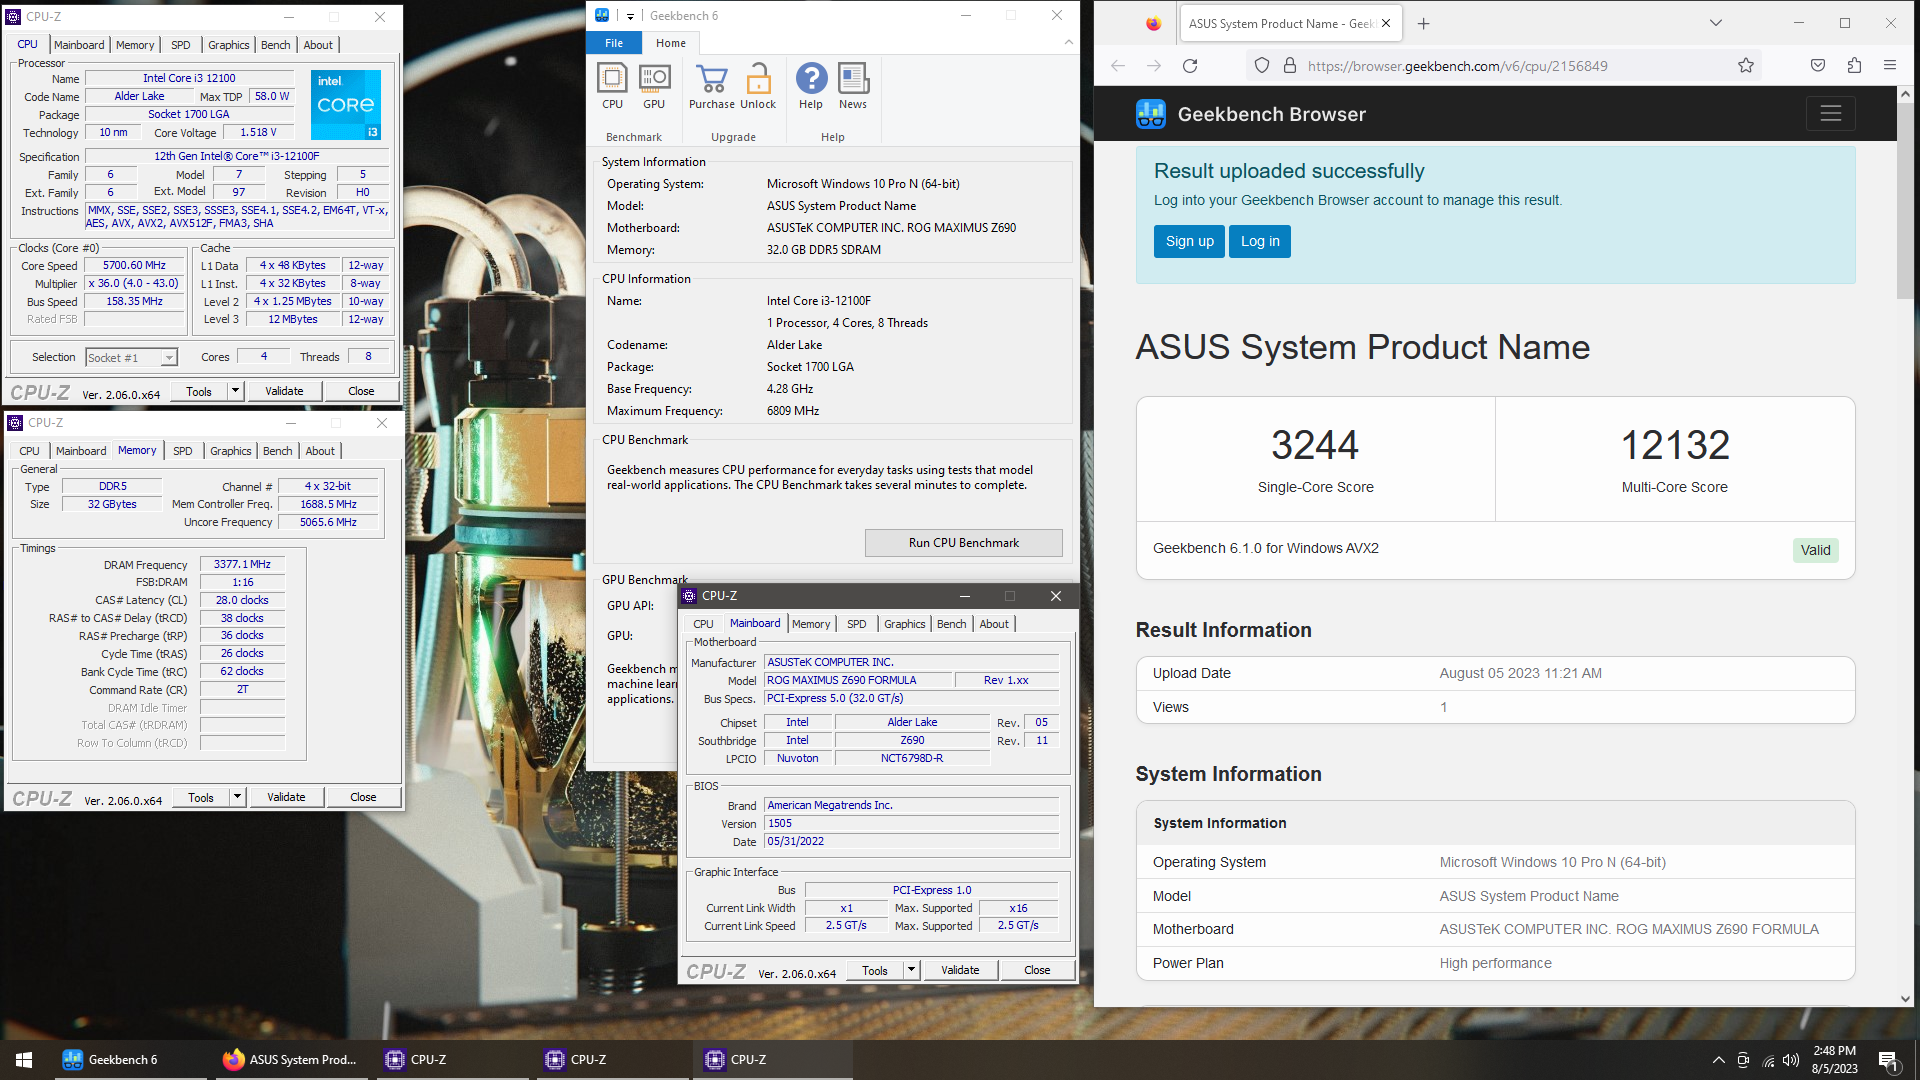List all tabs dropdown in Firefox
Image resolution: width=1920 pixels, height=1080 pixels.
click(1716, 23)
